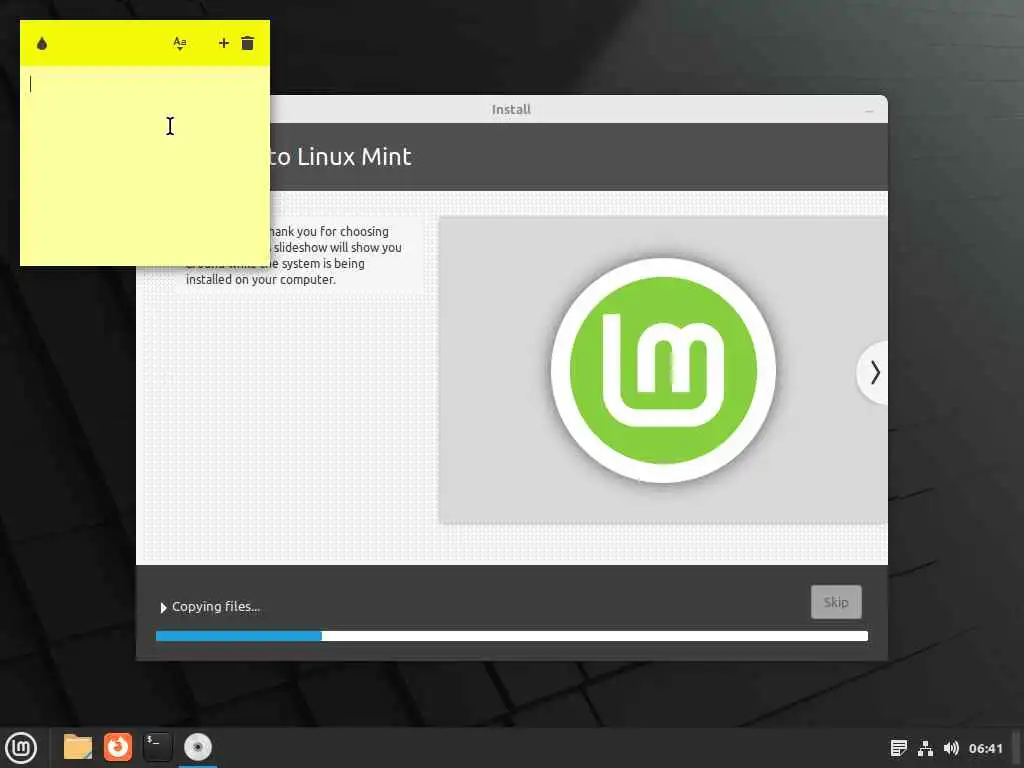Click the 'Linux Mint' heading in installer
Viewport: 1024px width, 768px height.
(x=354, y=157)
